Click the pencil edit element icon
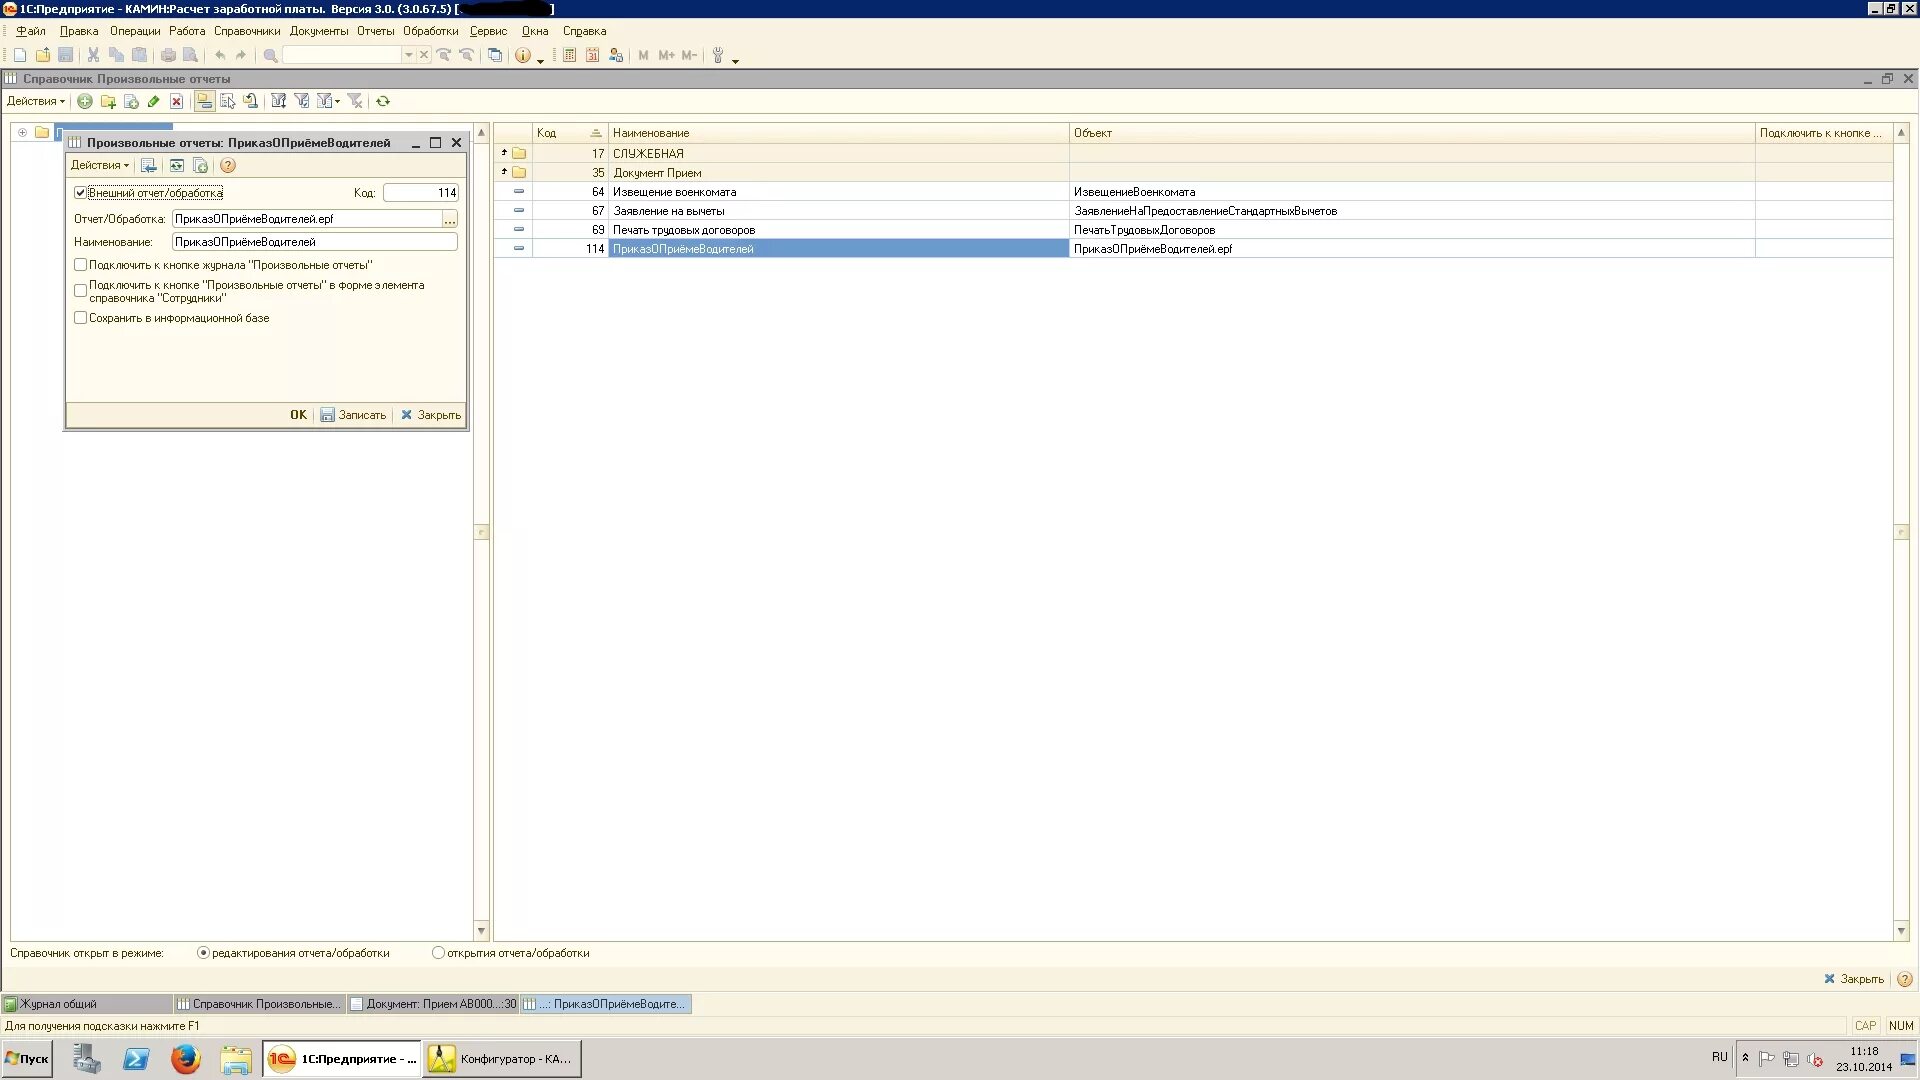Image resolution: width=1920 pixels, height=1080 pixels. tap(153, 101)
